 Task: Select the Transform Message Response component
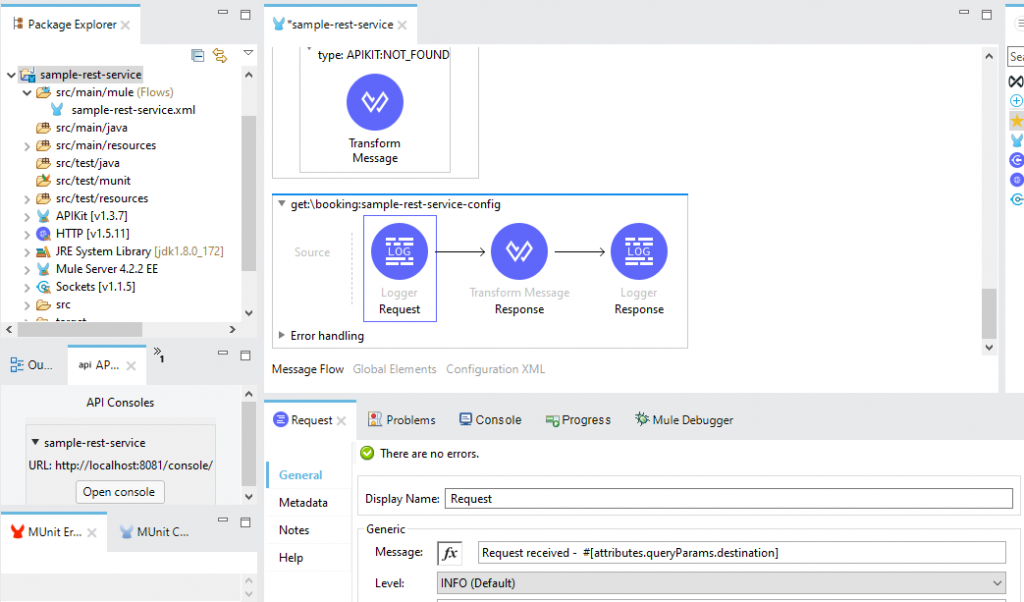pos(519,251)
